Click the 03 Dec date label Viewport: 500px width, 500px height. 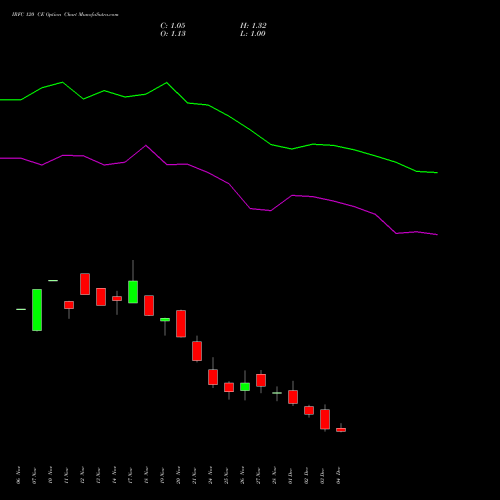pyautogui.click(x=322, y=475)
